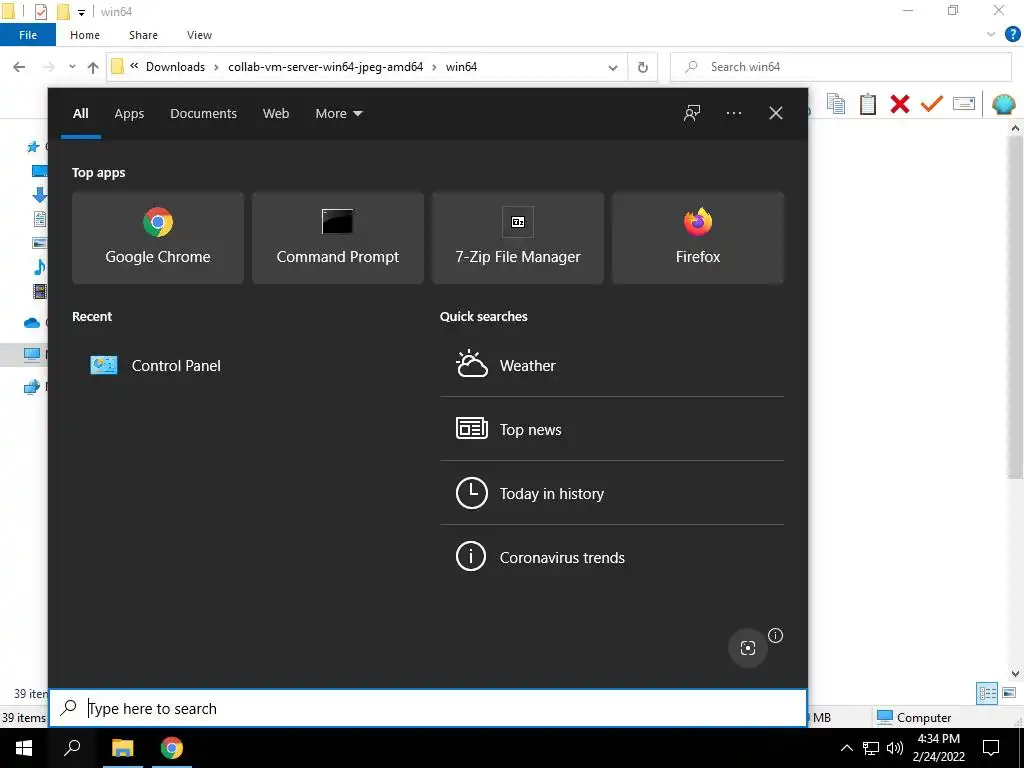Viewport: 1024px width, 768px height.
Task: Click the Explorer vertical scrollbar
Action: [x=1014, y=307]
